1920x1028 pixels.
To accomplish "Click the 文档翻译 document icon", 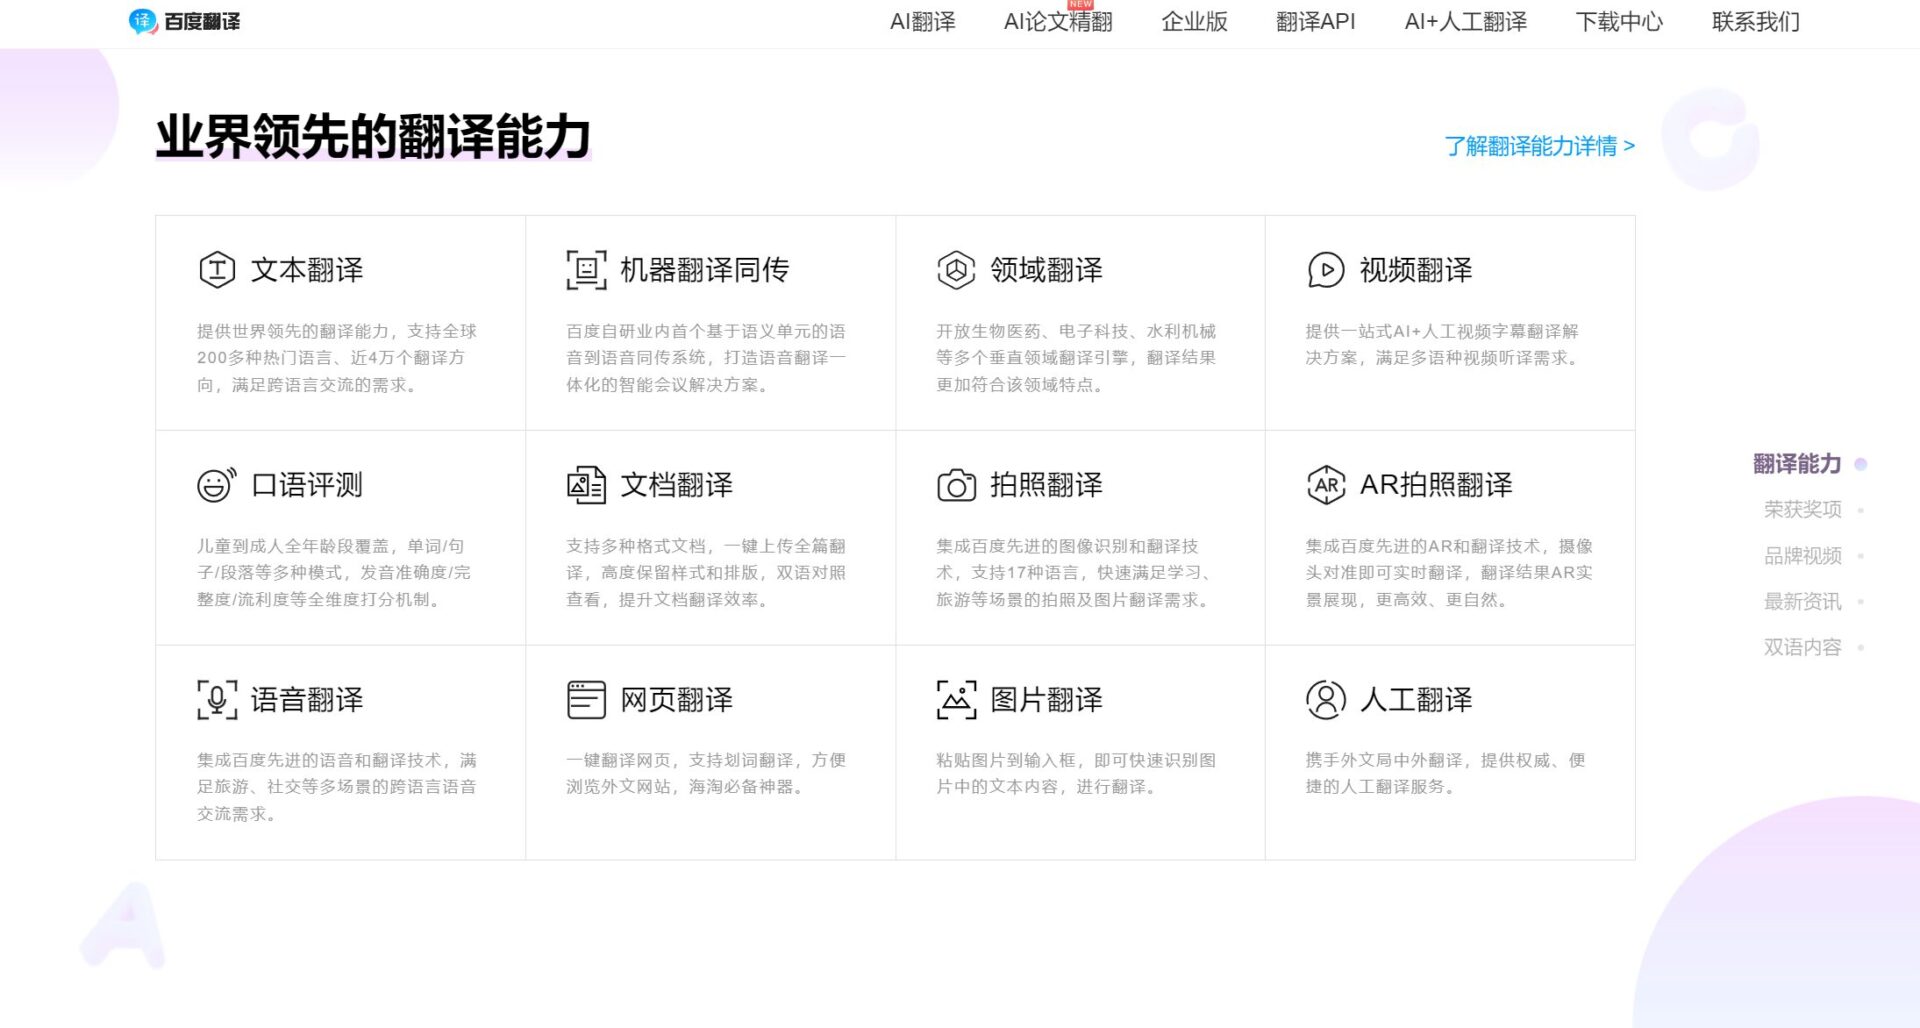I will tap(587, 485).
